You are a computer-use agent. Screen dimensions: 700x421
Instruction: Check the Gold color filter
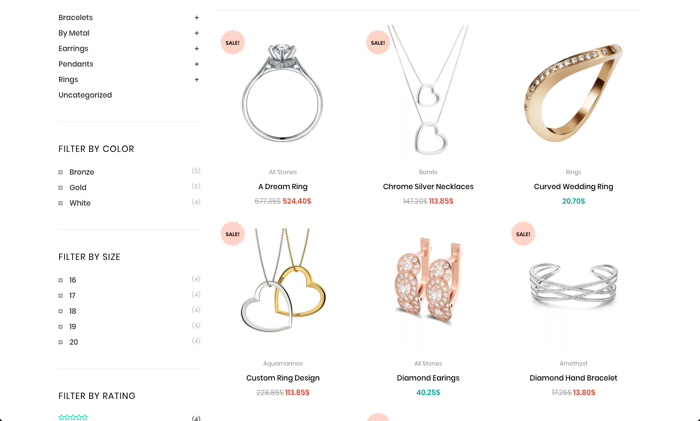click(x=61, y=188)
